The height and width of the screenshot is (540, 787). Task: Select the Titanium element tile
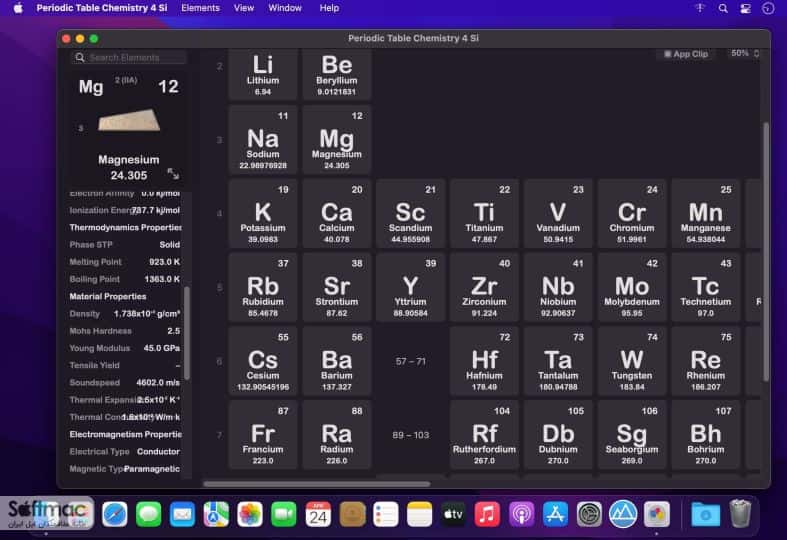[x=484, y=214]
